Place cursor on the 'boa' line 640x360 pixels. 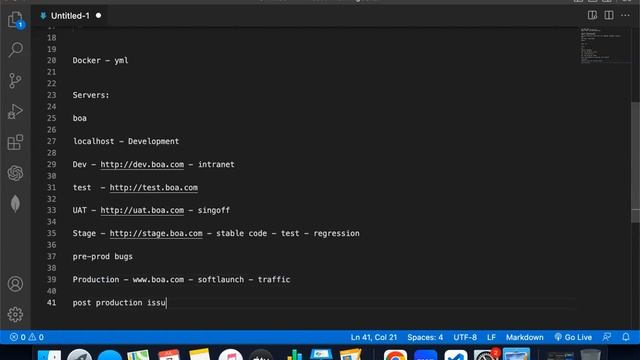(x=80, y=118)
